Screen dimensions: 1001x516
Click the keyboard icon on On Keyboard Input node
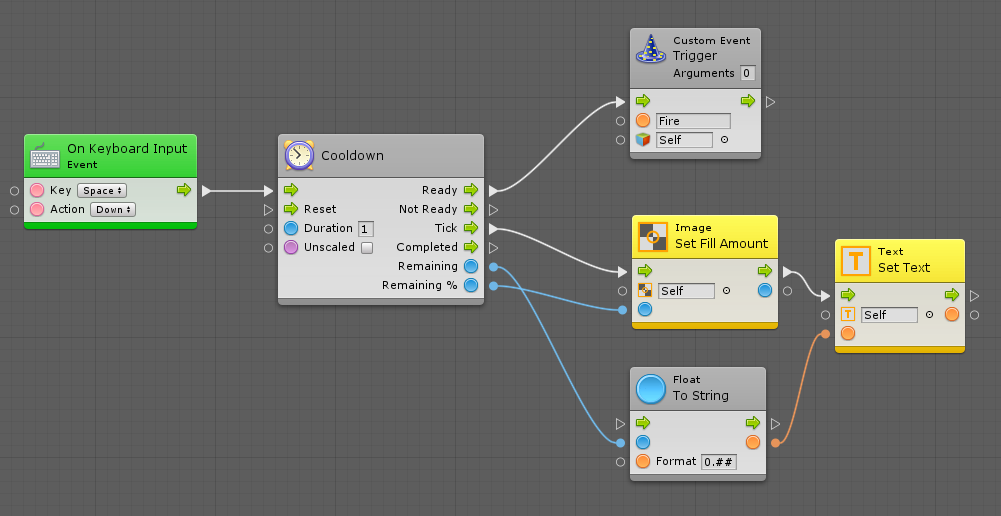tap(45, 156)
